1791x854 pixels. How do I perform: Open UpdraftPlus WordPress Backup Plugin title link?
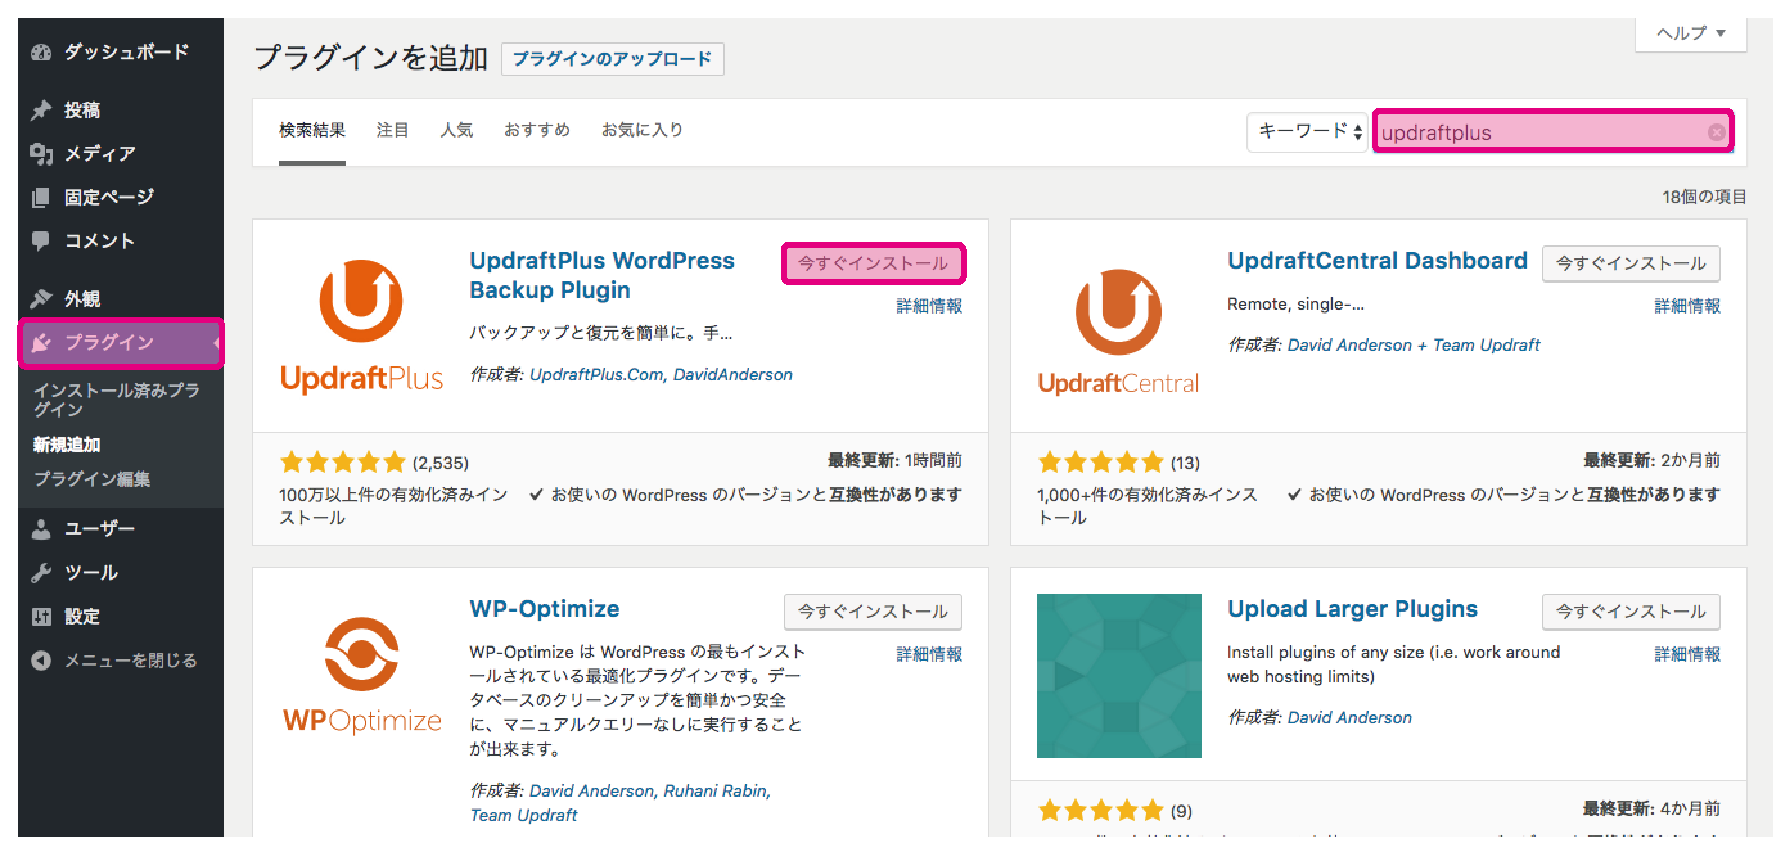tap(602, 276)
